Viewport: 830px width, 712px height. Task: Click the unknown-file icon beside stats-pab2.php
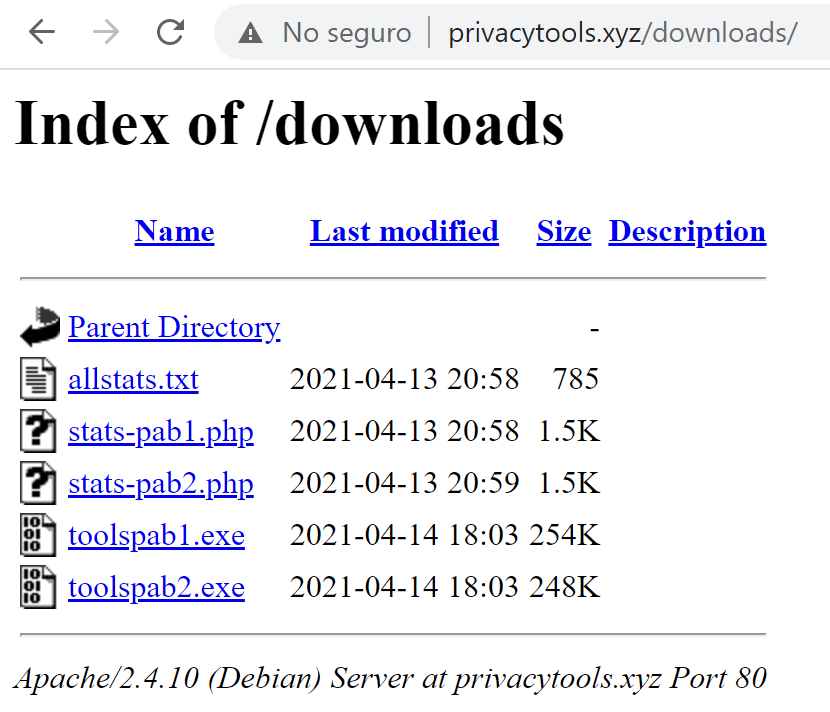[x=38, y=483]
